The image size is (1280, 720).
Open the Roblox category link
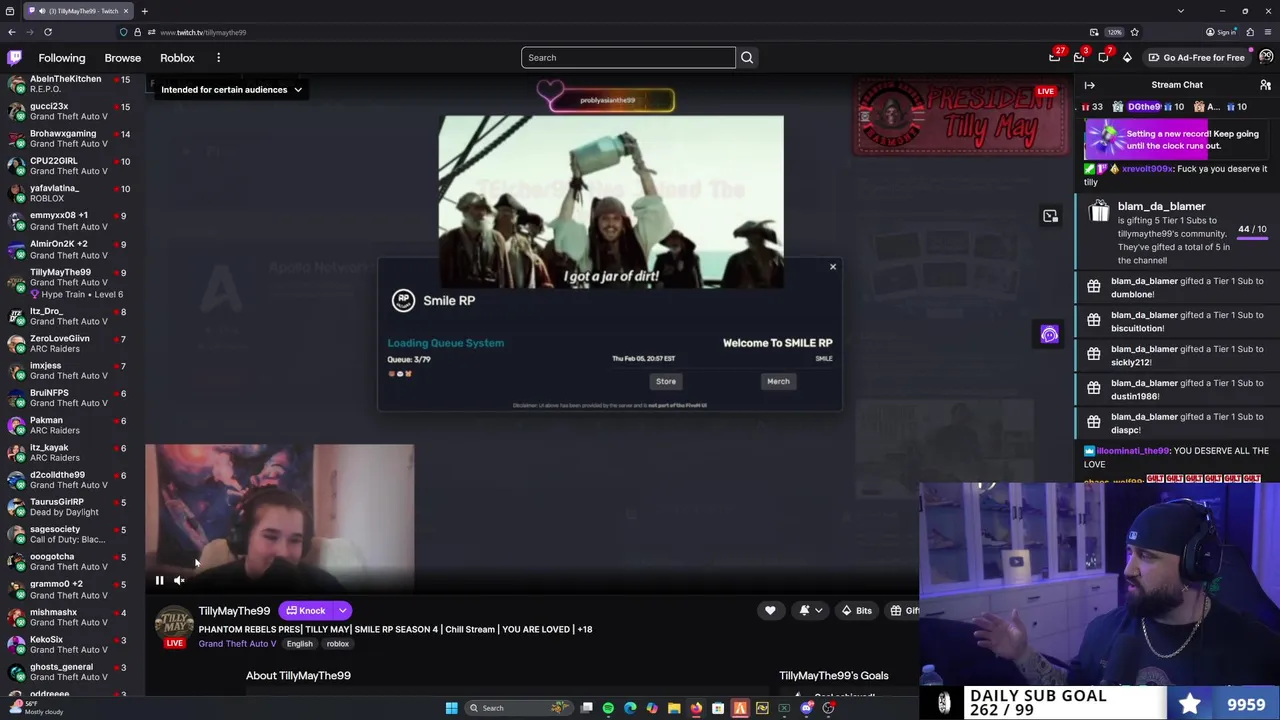[x=177, y=58]
